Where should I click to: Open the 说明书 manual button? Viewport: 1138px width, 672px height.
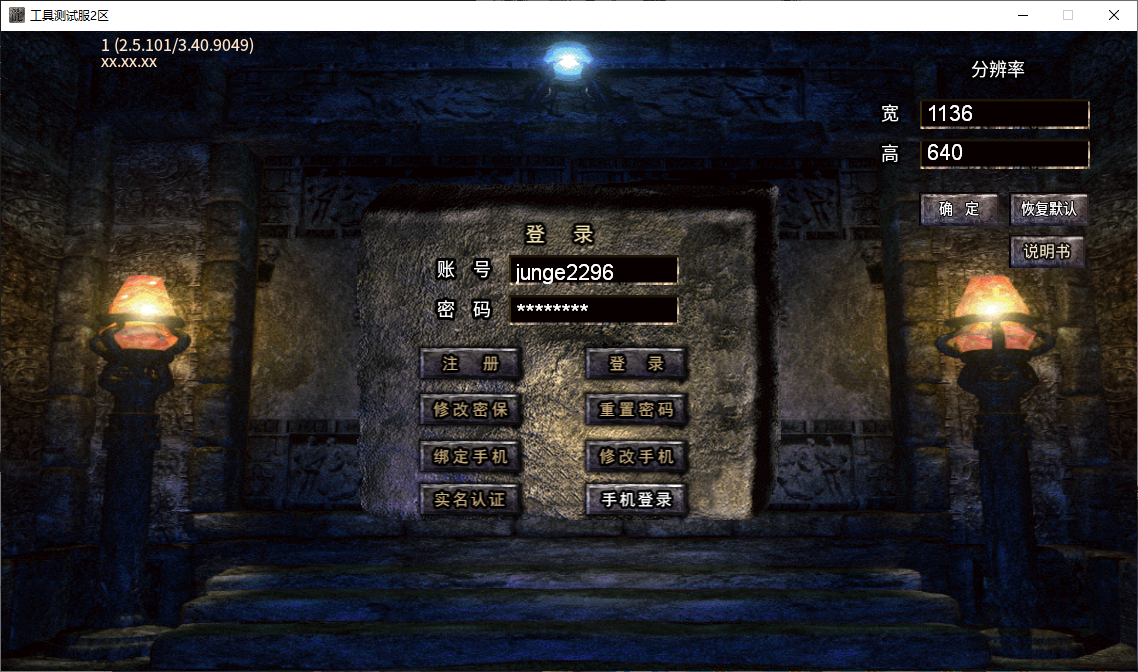(x=1047, y=251)
